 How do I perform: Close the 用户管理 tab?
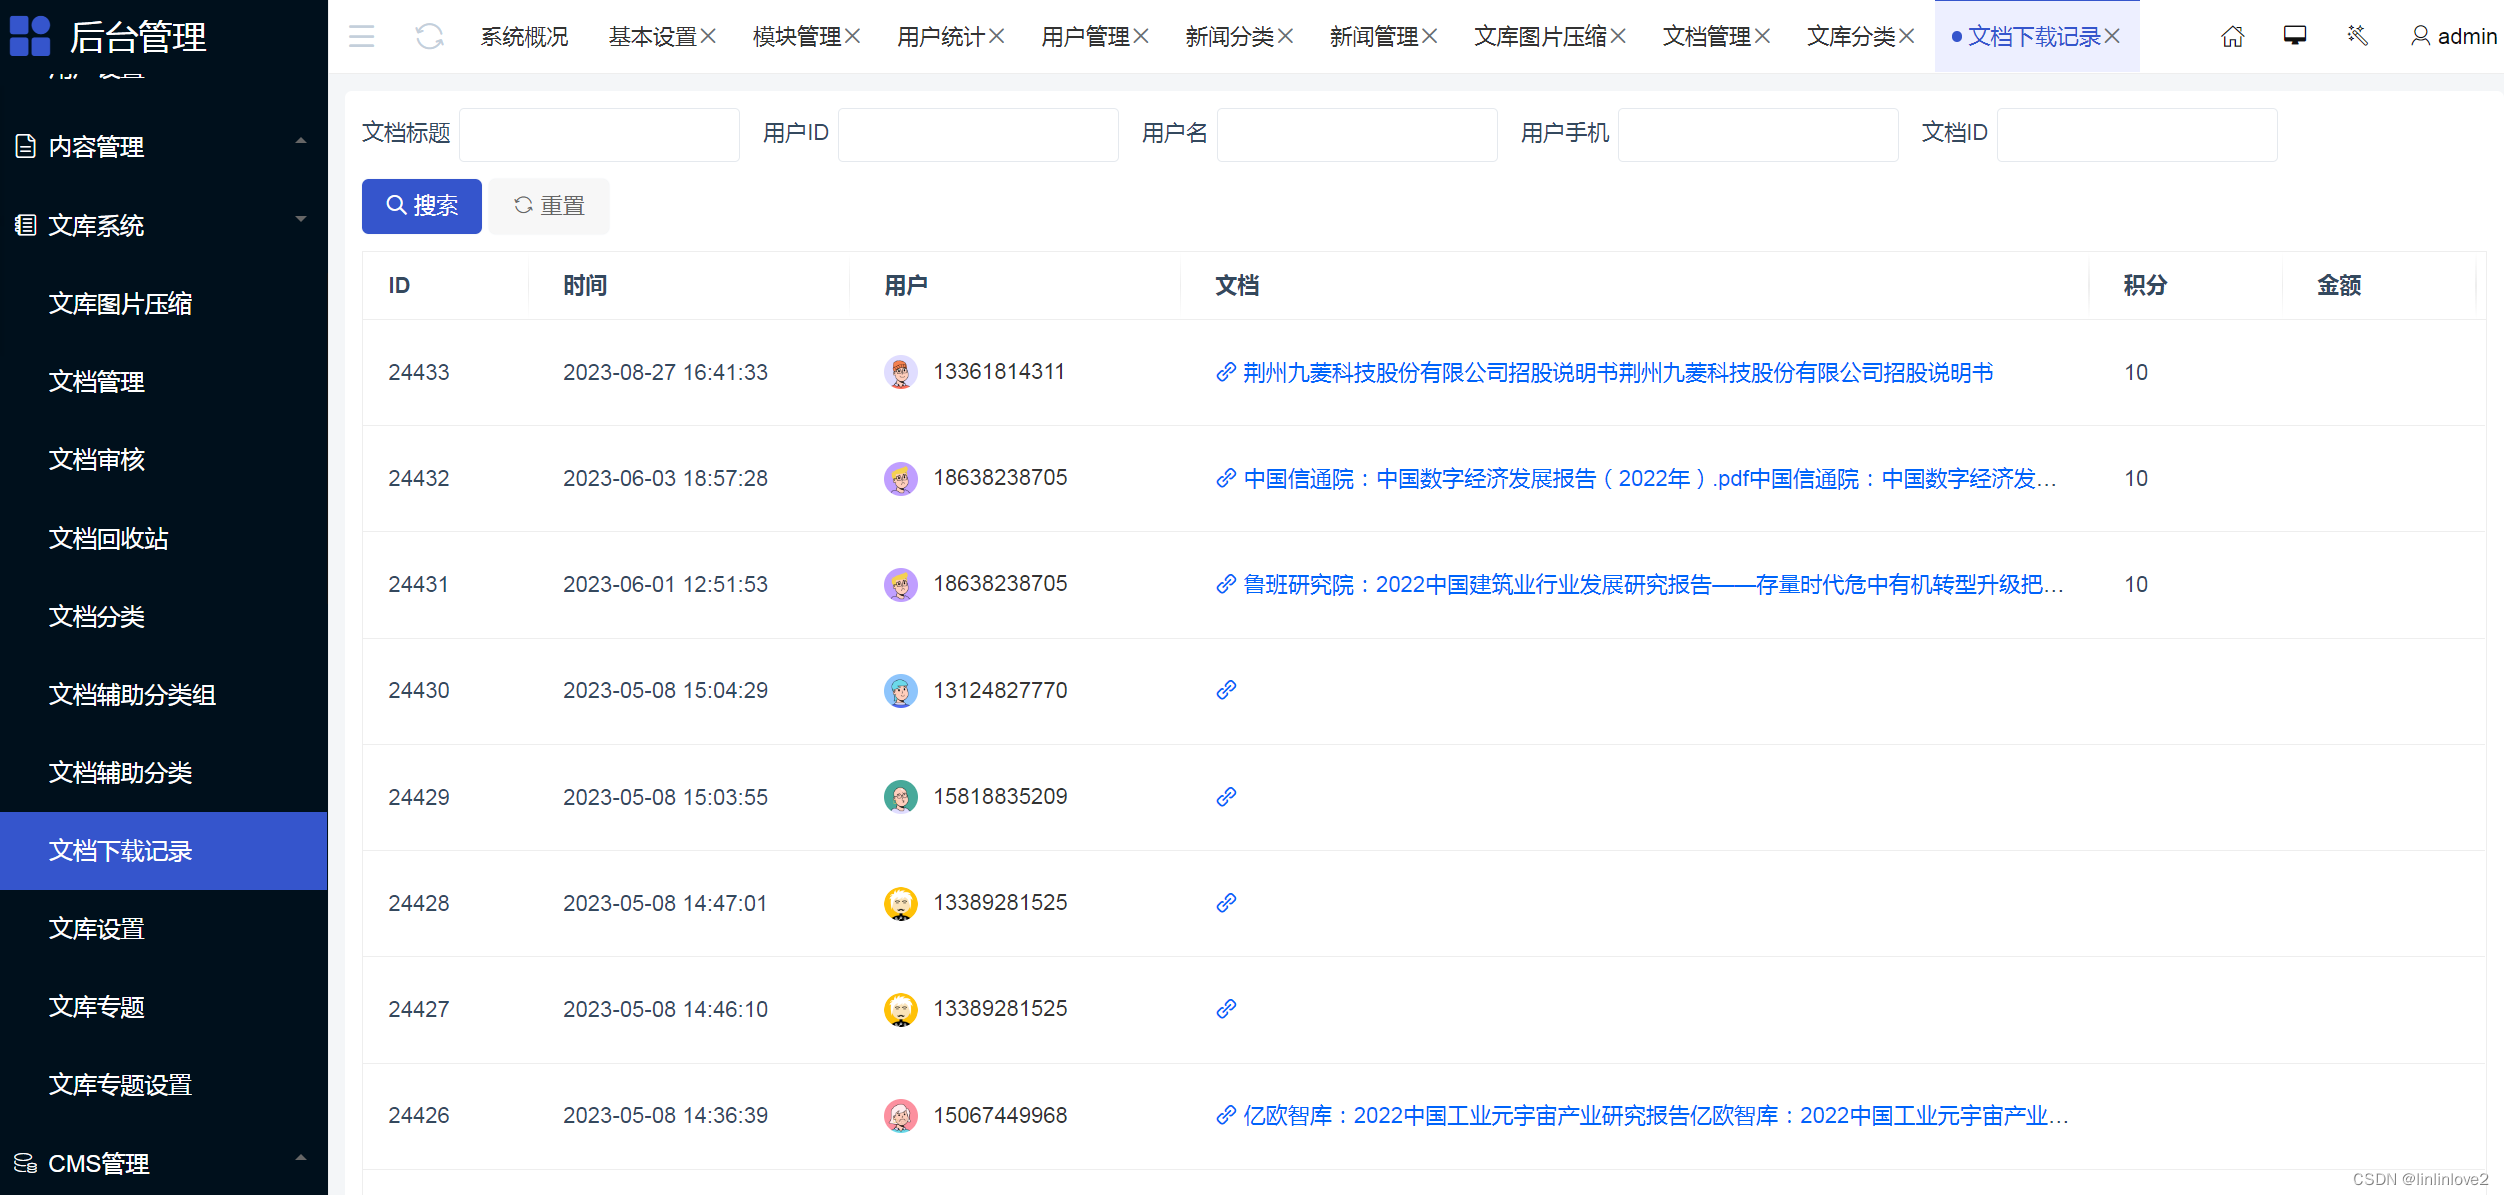(x=1141, y=36)
